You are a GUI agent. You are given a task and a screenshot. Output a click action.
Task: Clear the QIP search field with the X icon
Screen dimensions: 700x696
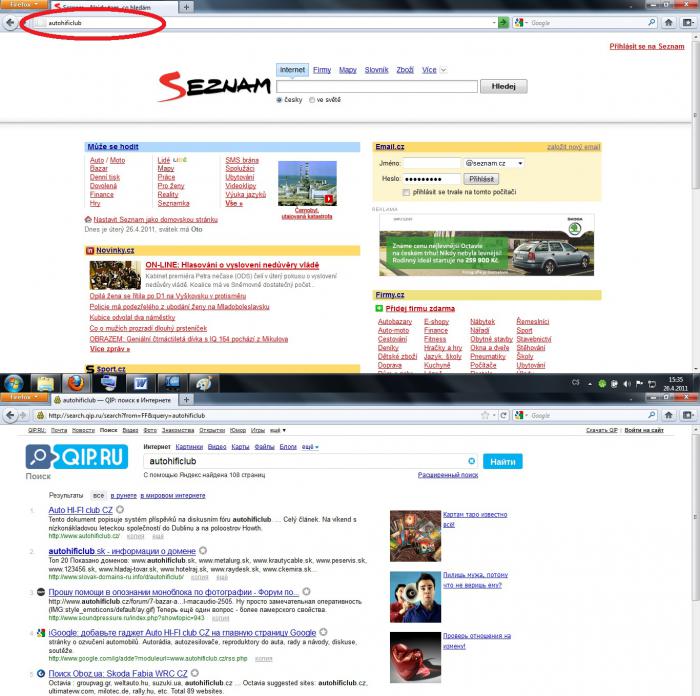[471, 462]
